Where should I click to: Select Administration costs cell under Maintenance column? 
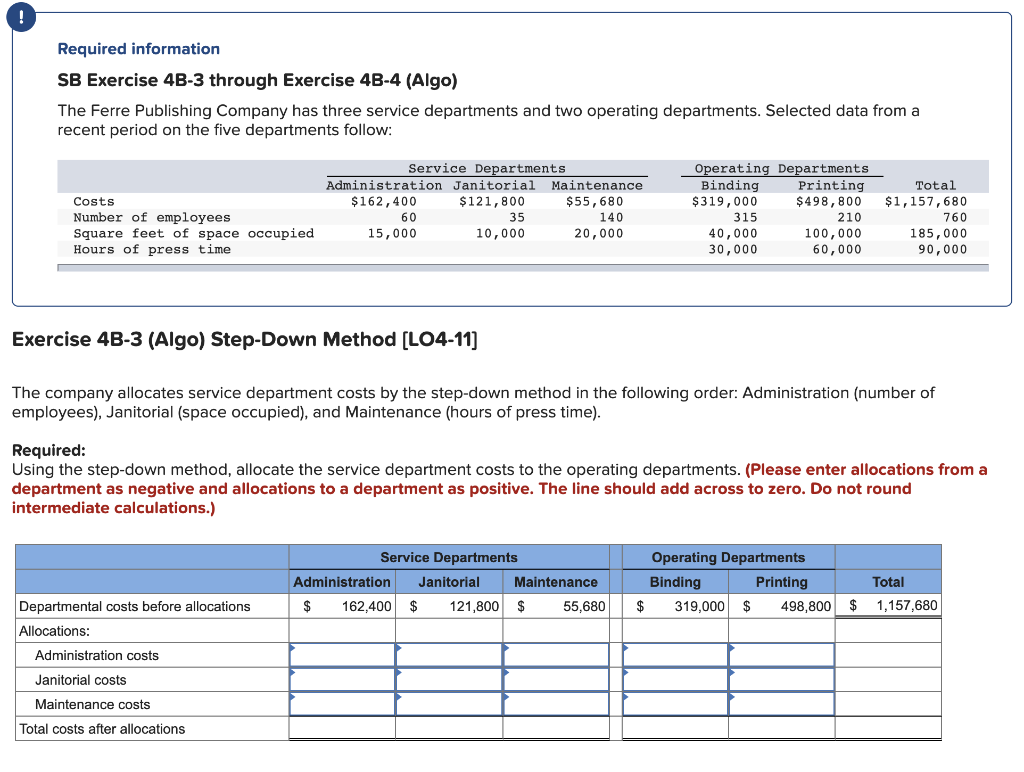[x=556, y=655]
